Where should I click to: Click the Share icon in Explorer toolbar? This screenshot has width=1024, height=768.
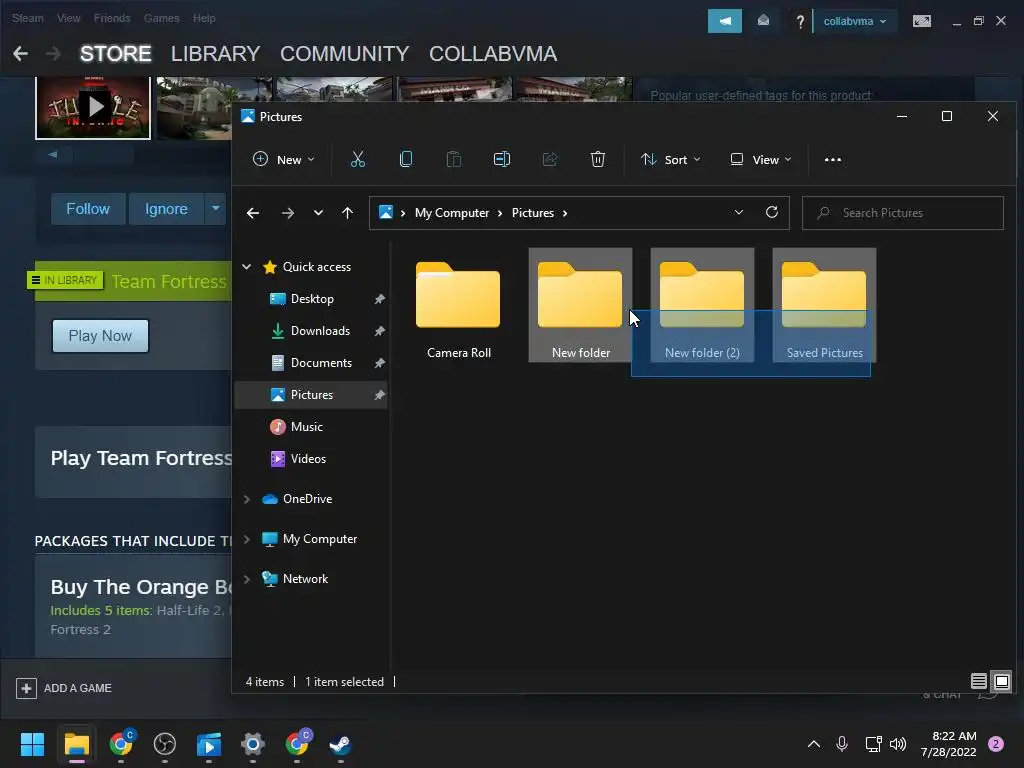(x=549, y=159)
